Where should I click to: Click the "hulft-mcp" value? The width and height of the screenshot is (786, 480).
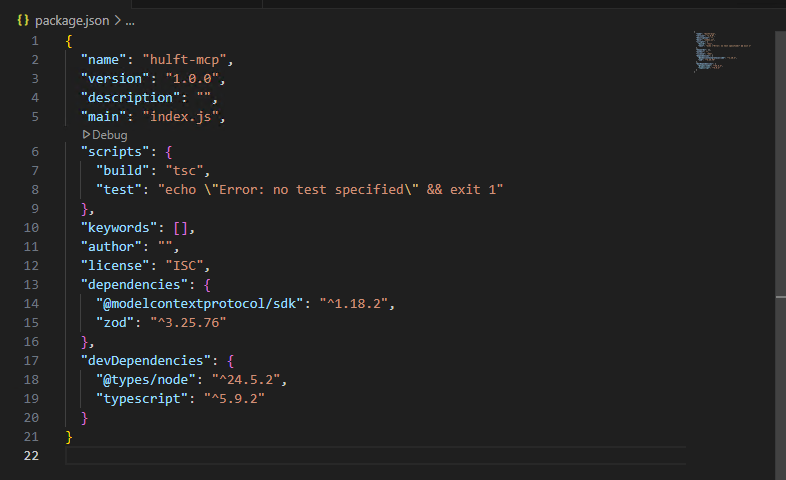click(184, 60)
